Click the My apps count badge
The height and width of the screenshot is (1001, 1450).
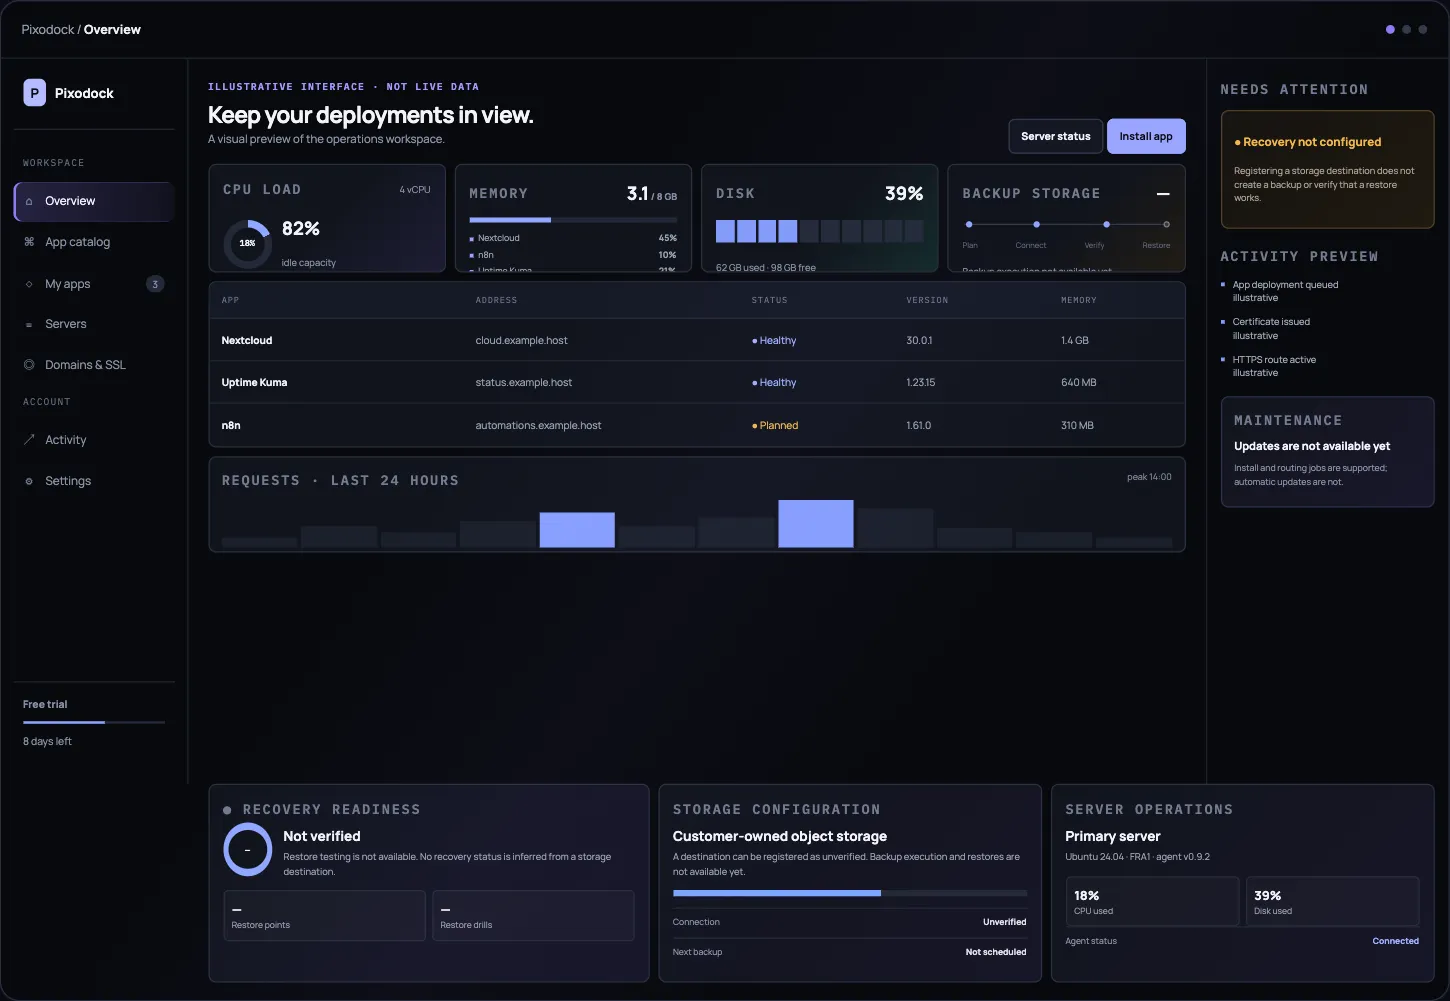pyautogui.click(x=155, y=284)
